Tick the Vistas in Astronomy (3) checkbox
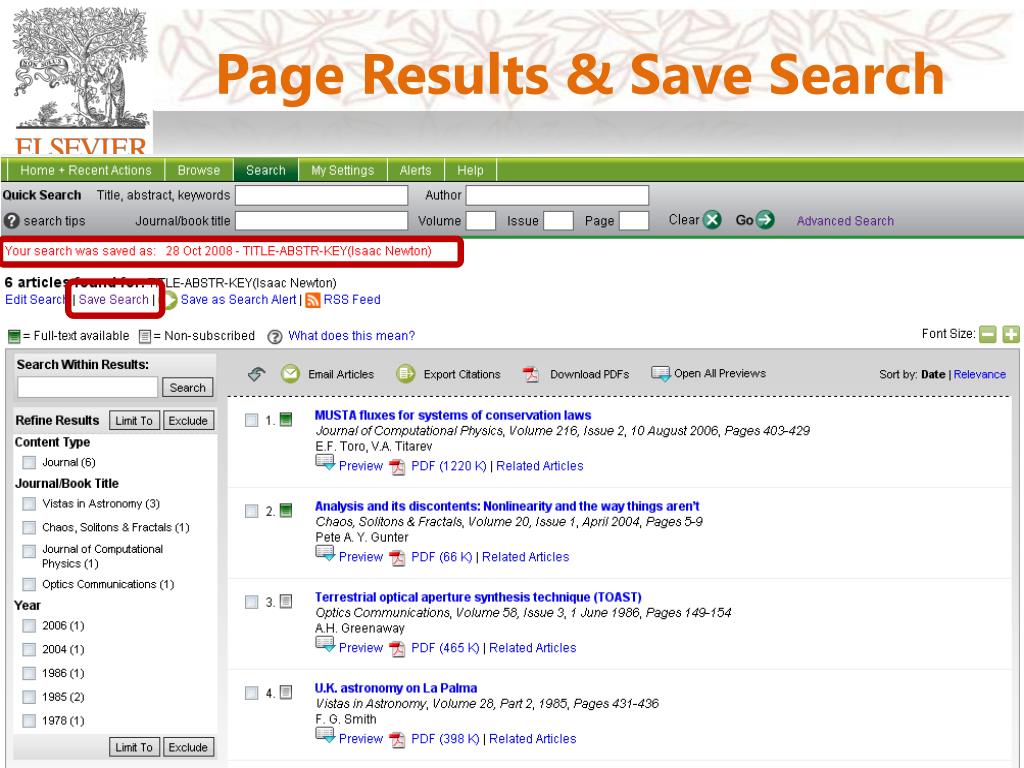 29,504
